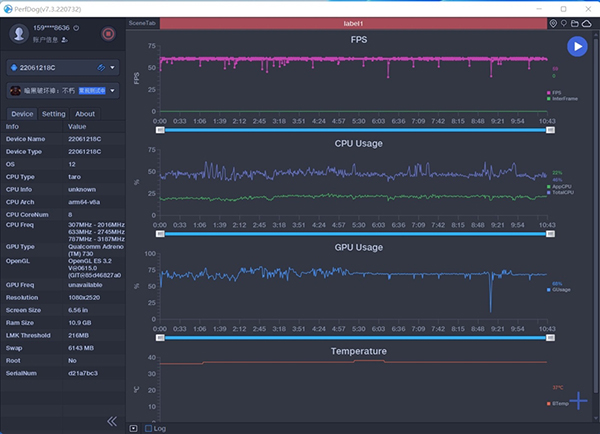Click the first map pin marker icon
The height and width of the screenshot is (434, 600).
click(555, 22)
